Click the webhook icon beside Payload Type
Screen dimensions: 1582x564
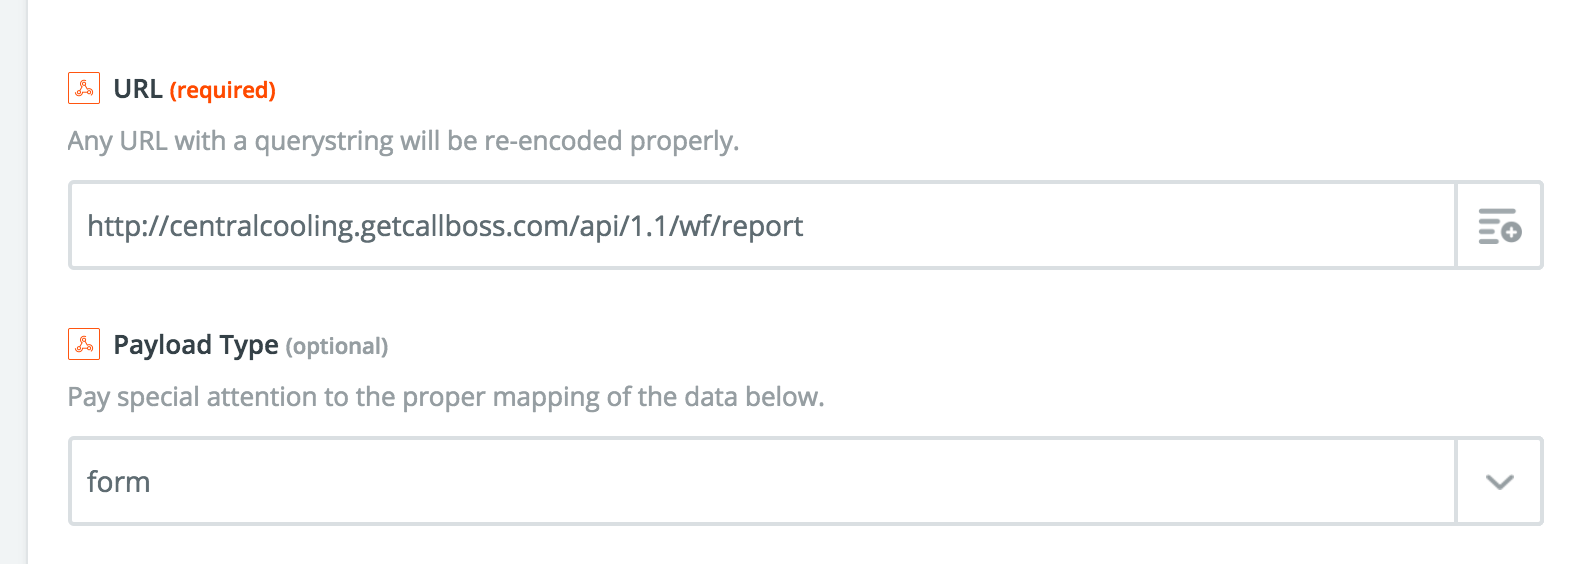click(84, 345)
